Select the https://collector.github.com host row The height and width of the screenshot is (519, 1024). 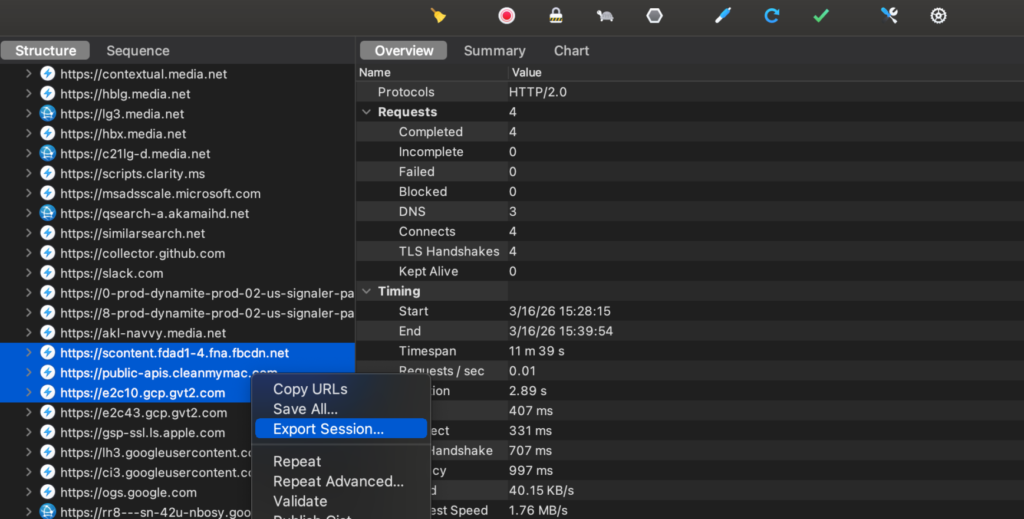(142, 253)
